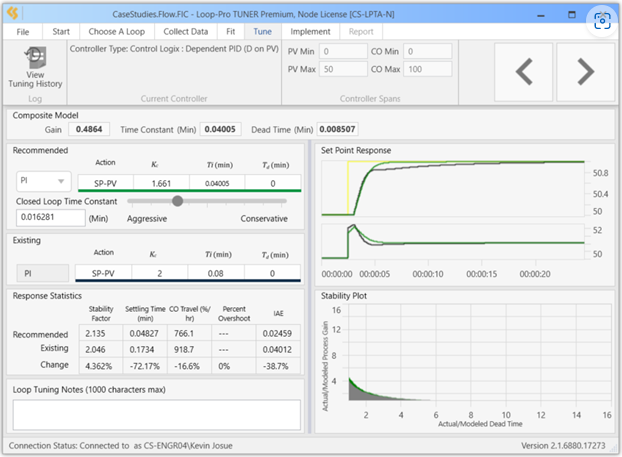Click the Loop-Pro app logo icon
Image resolution: width=622 pixels, height=457 pixels.
pyautogui.click(x=13, y=14)
